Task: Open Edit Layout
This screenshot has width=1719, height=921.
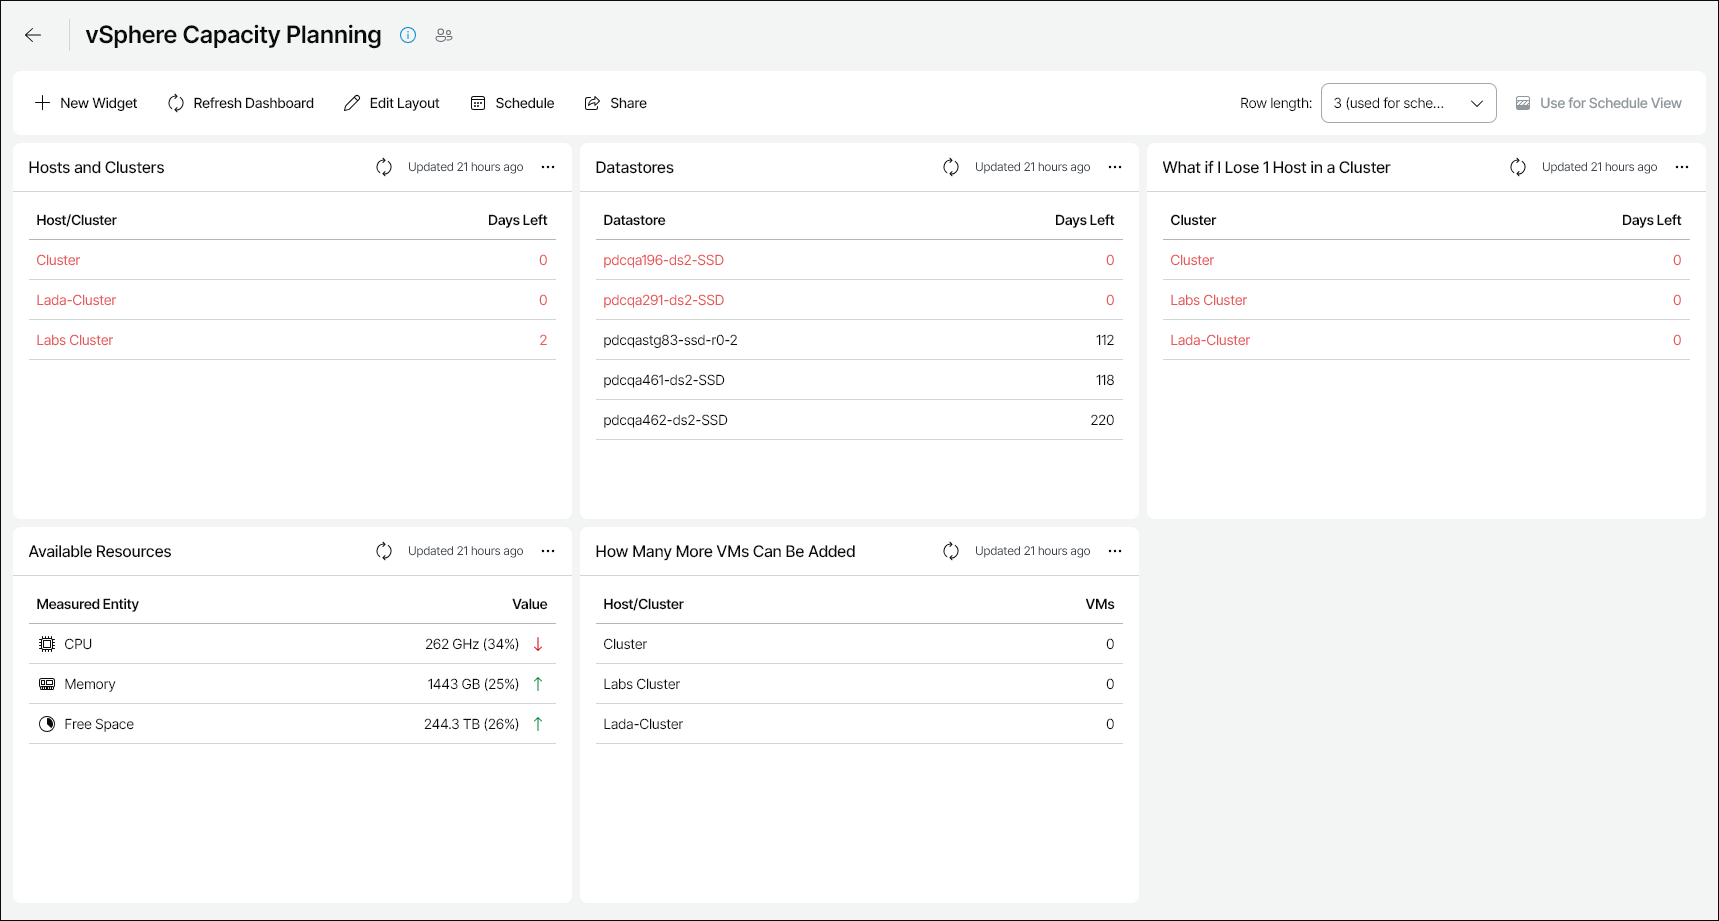Action: 391,103
